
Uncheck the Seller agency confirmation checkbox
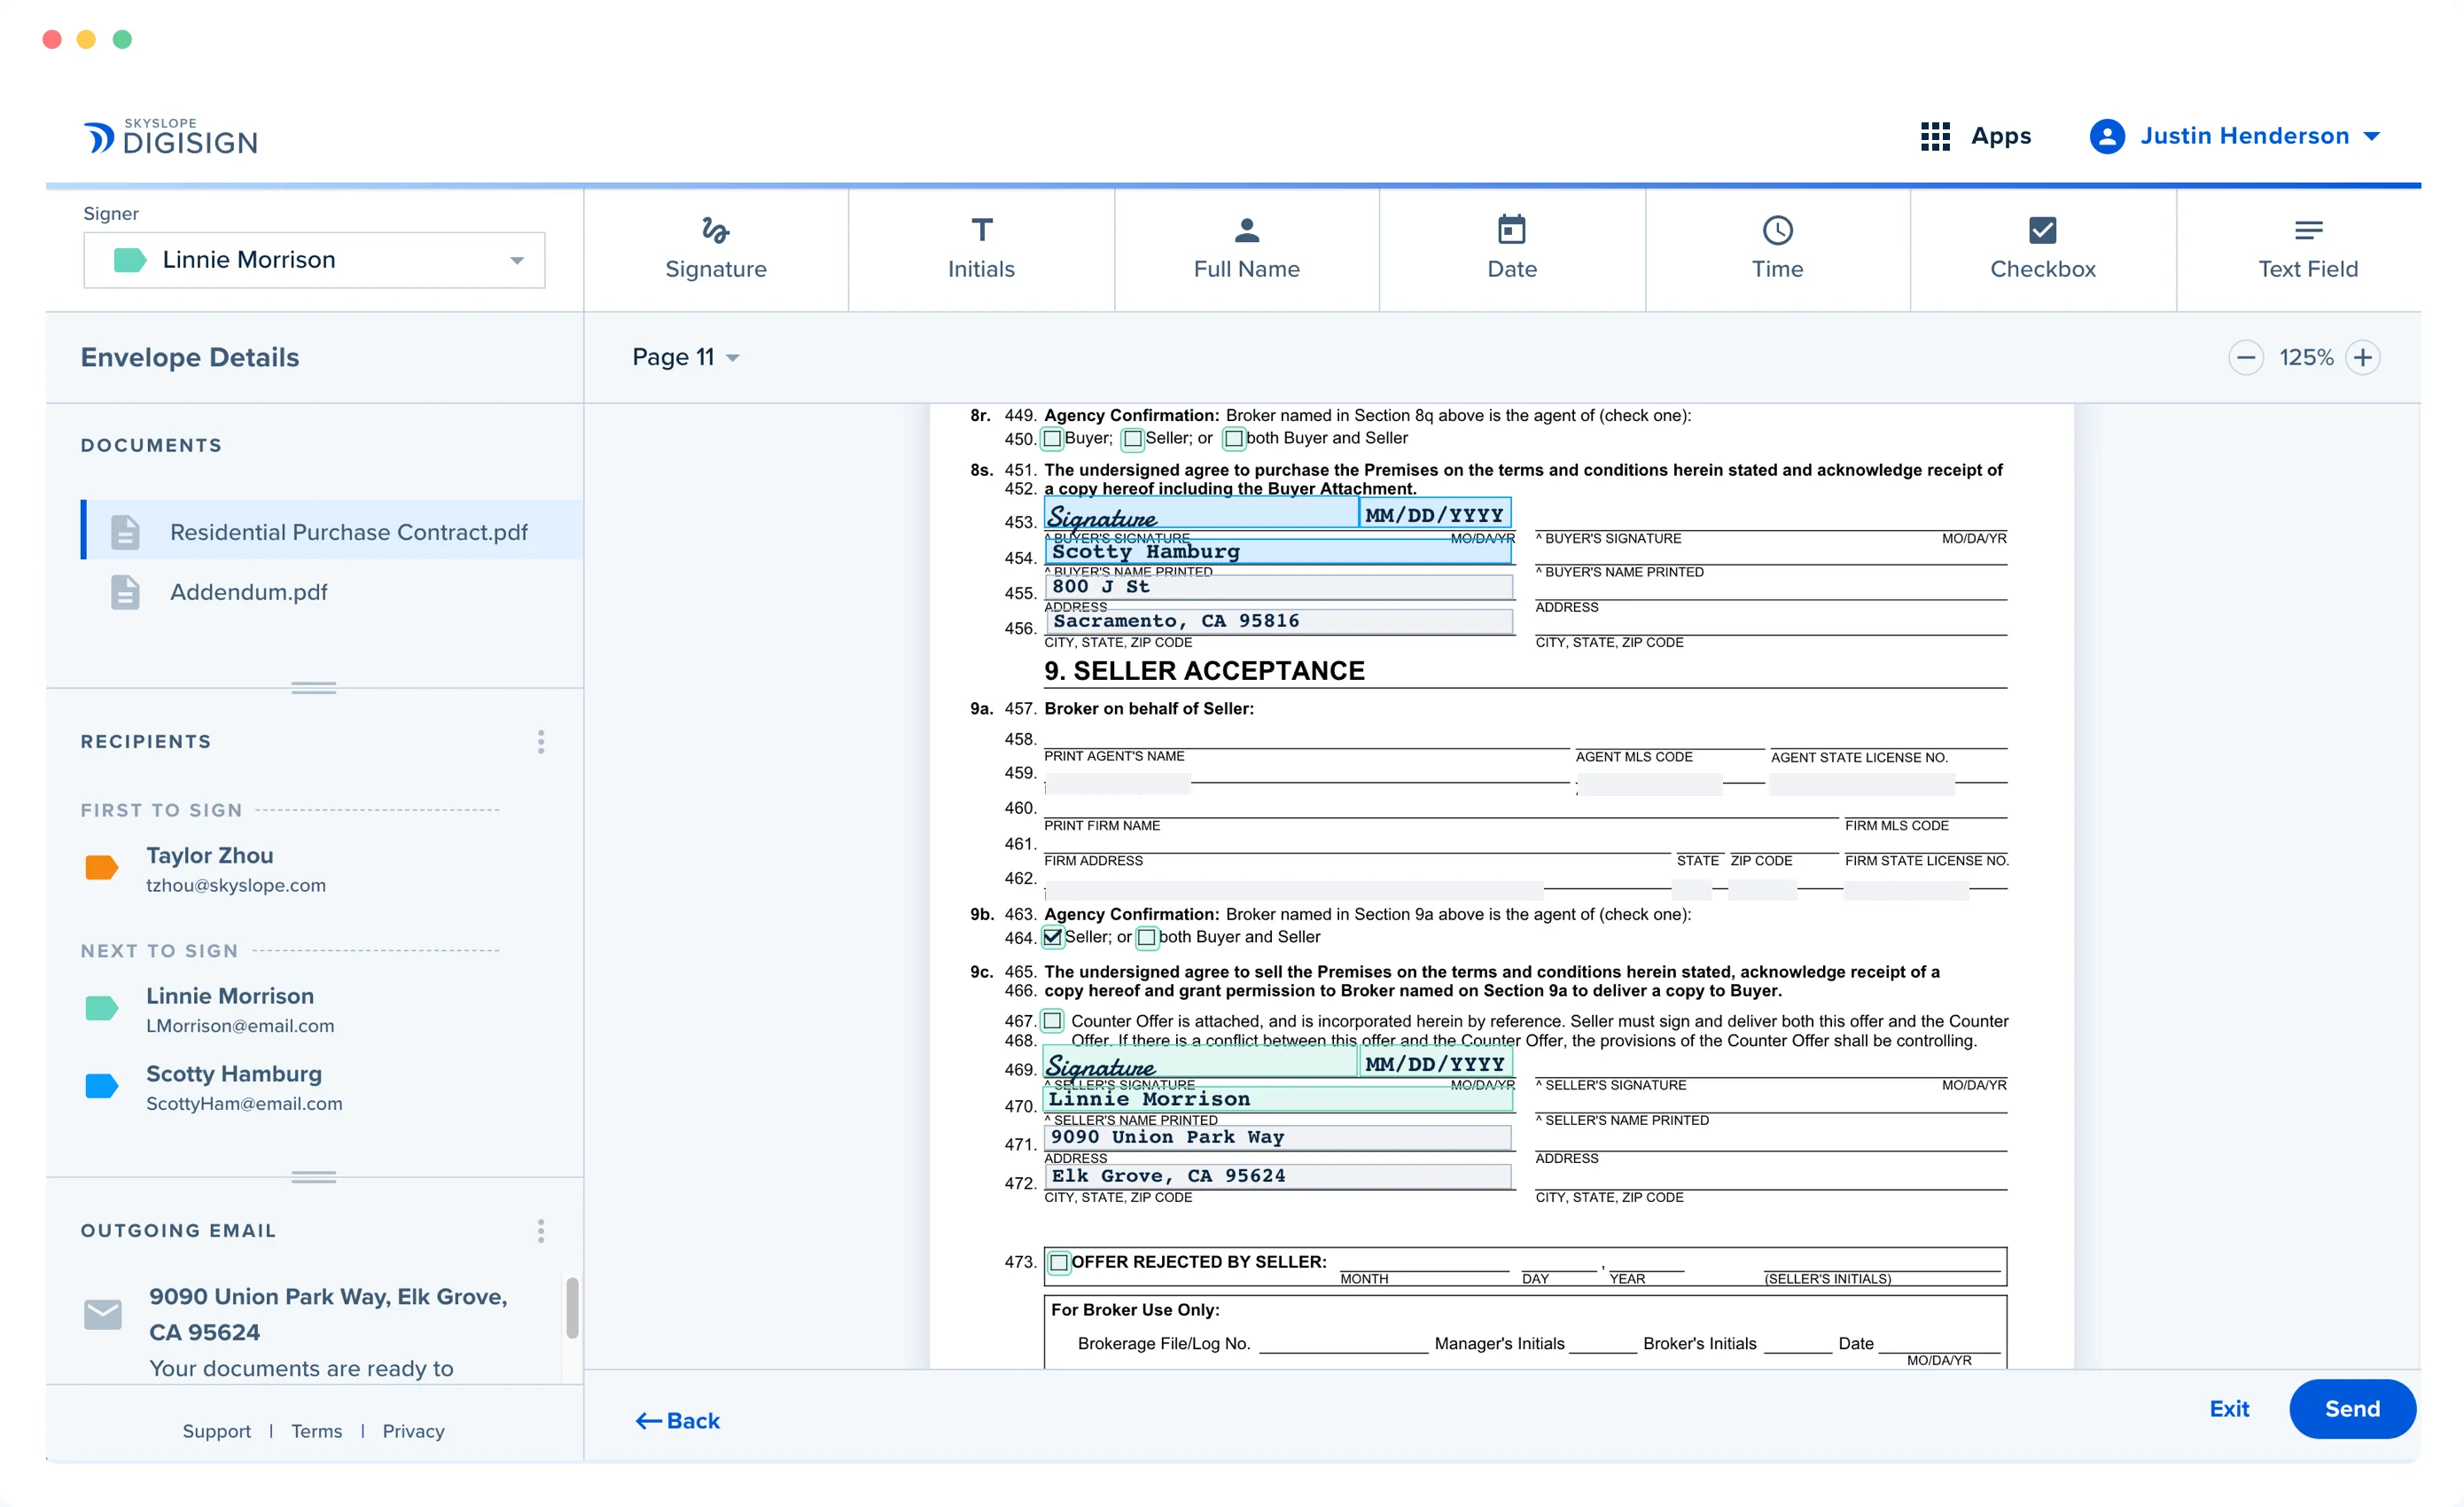[x=1053, y=937]
